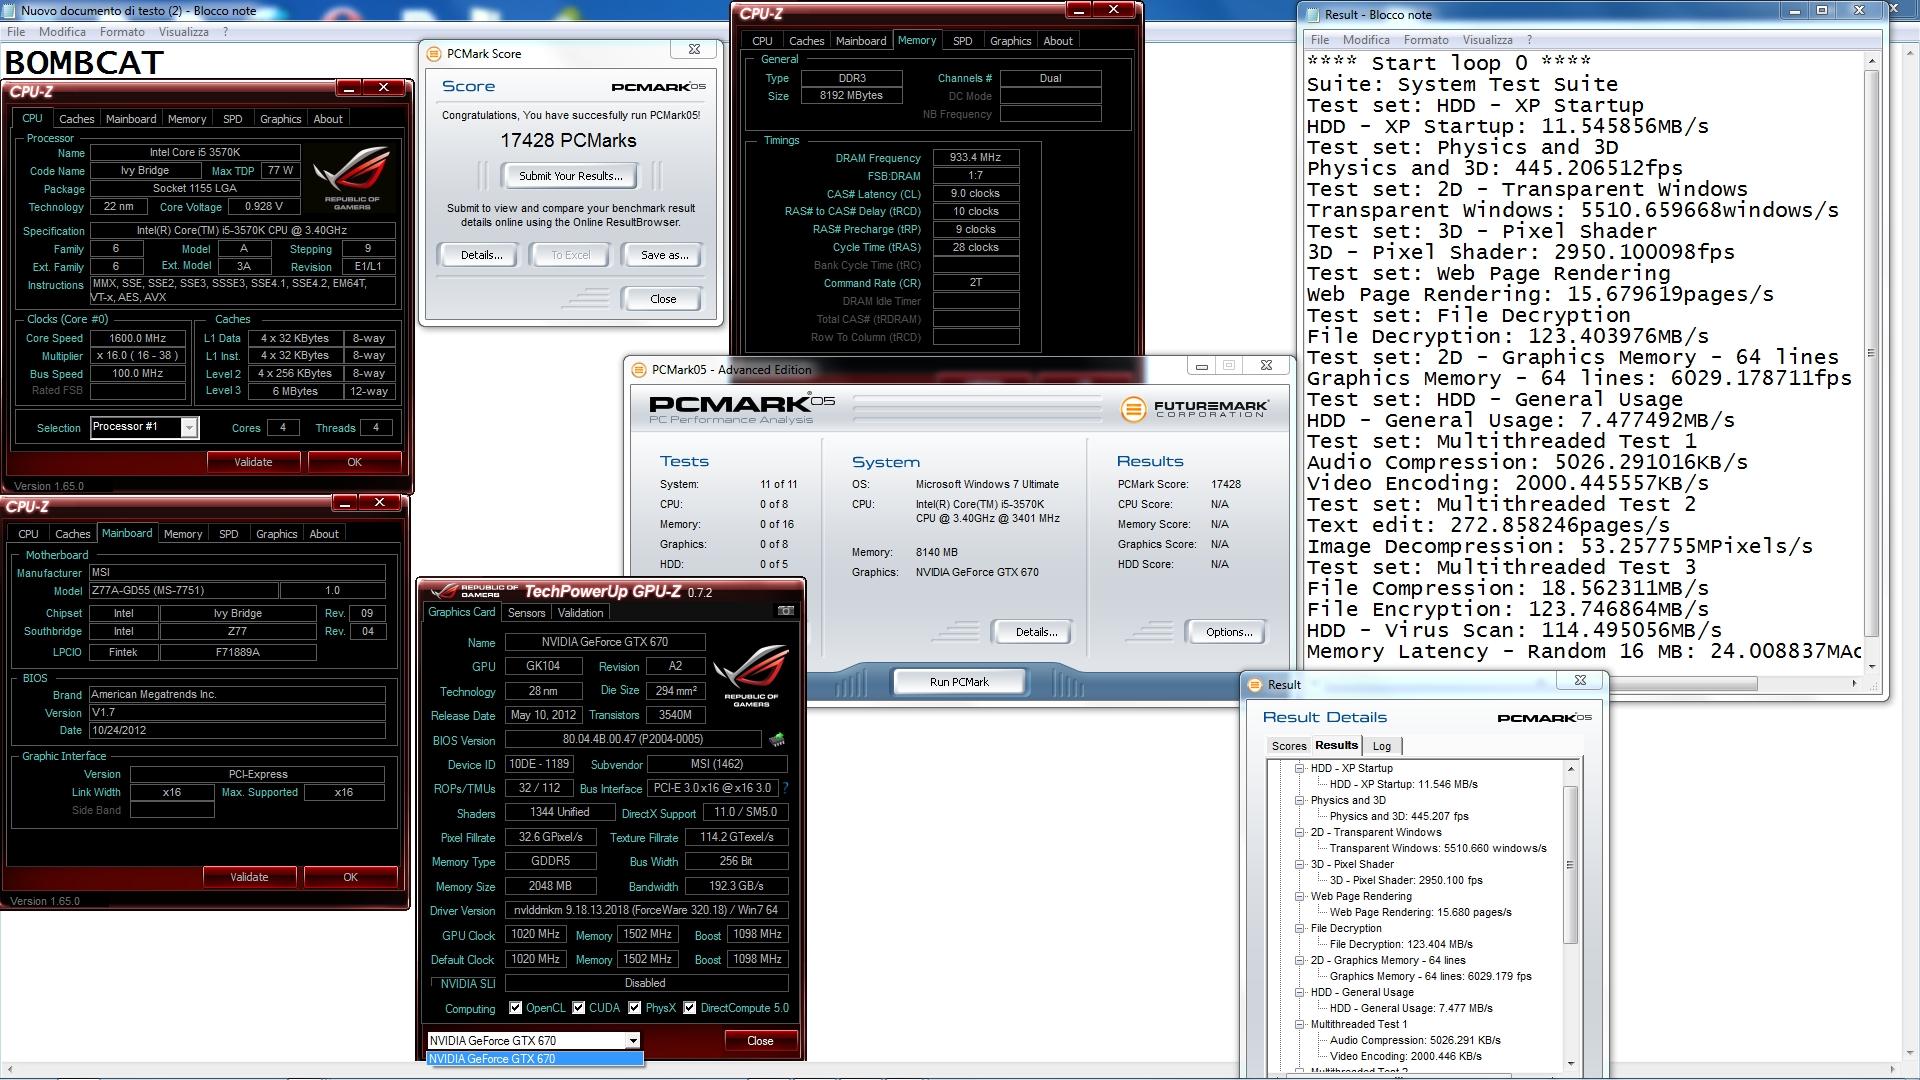Toggle the CUDA checkbox in GPU-Z

[x=578, y=1008]
